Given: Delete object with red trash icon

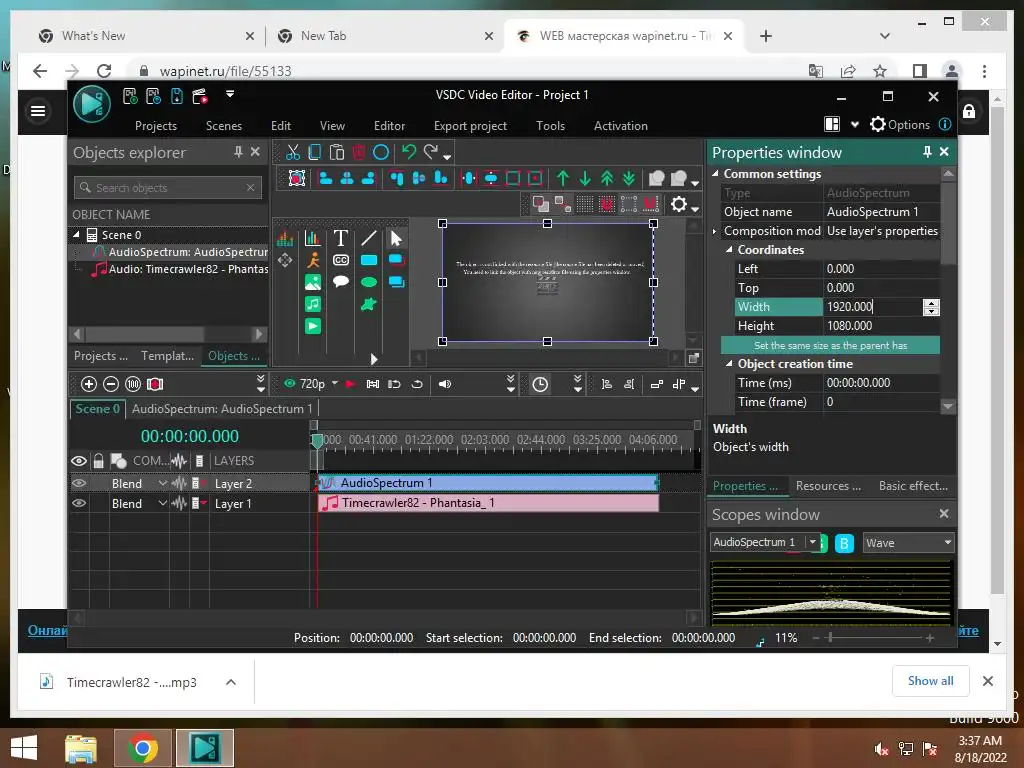Looking at the screenshot, I should (359, 153).
